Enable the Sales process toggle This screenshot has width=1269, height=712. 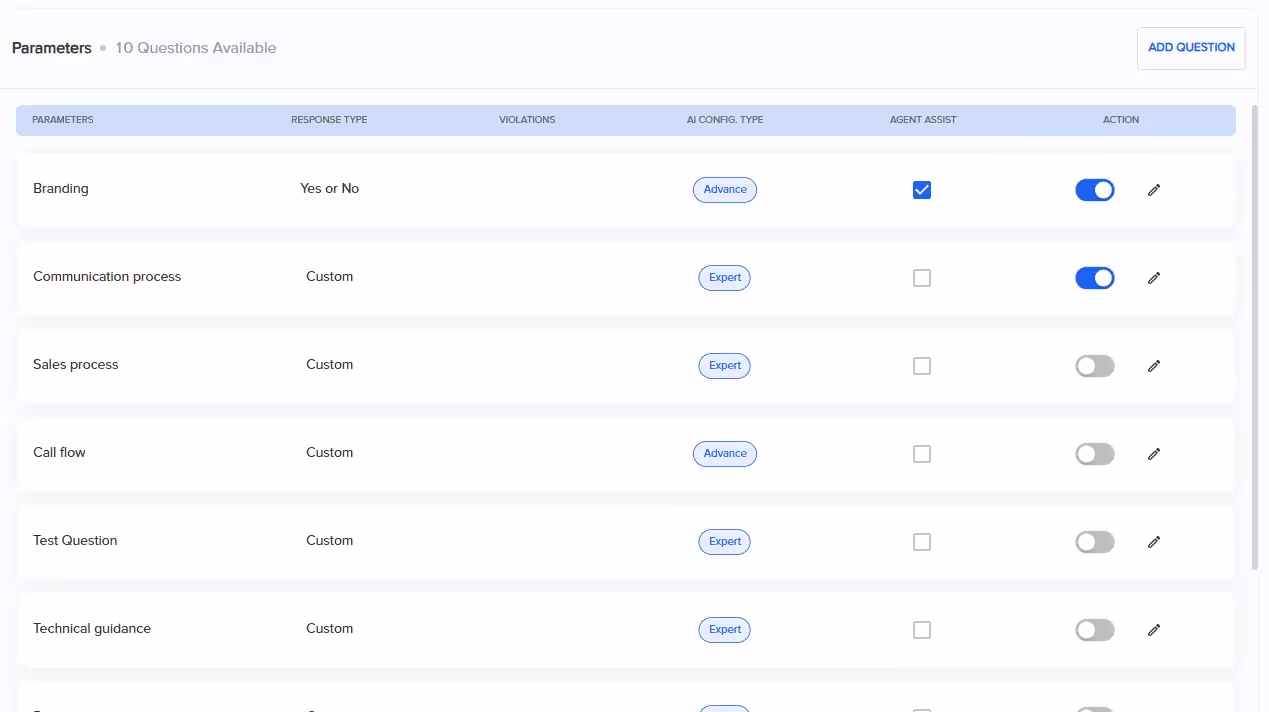point(1095,366)
